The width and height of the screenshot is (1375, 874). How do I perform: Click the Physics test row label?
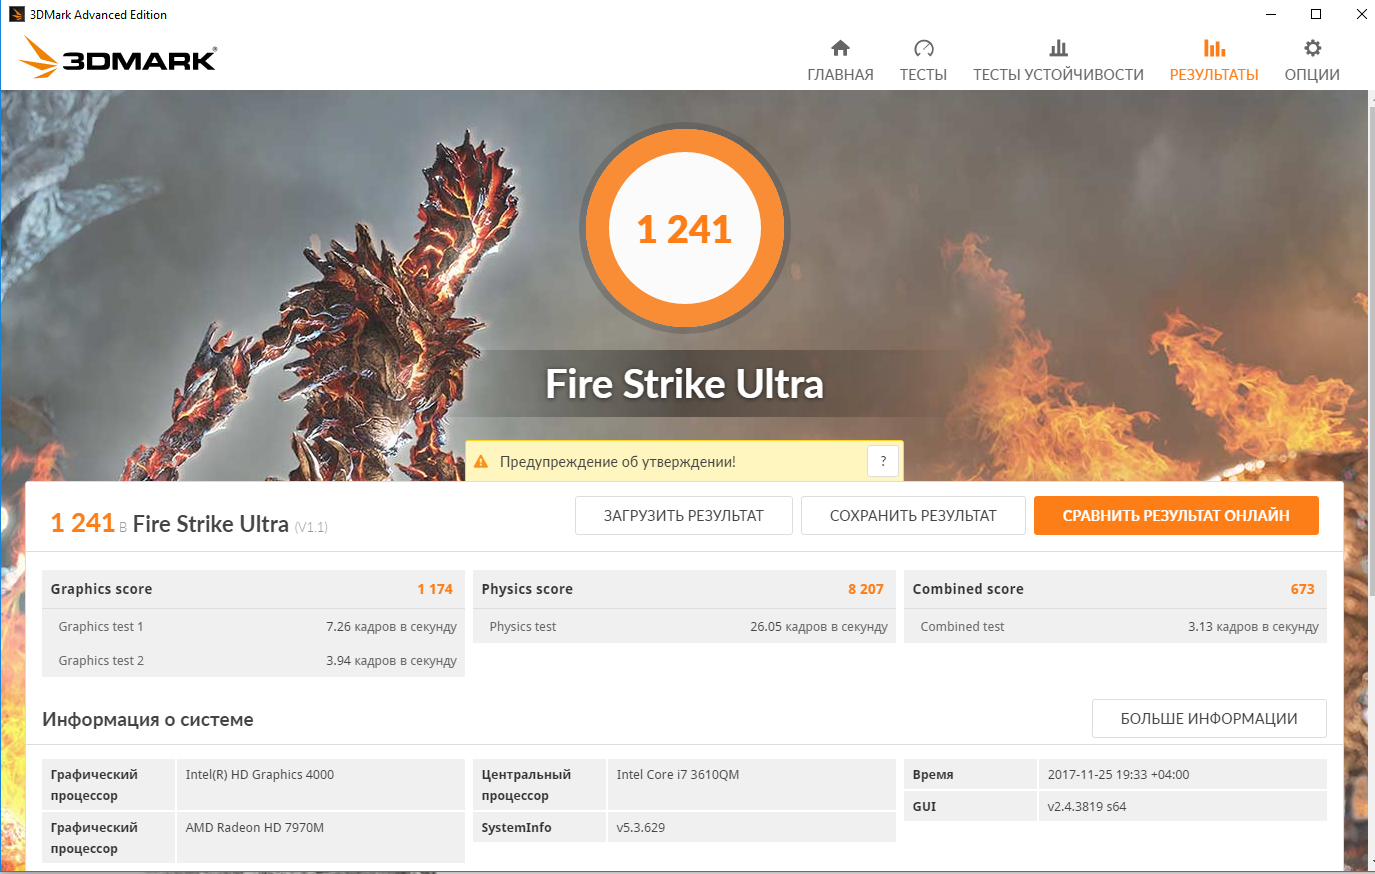tap(523, 627)
